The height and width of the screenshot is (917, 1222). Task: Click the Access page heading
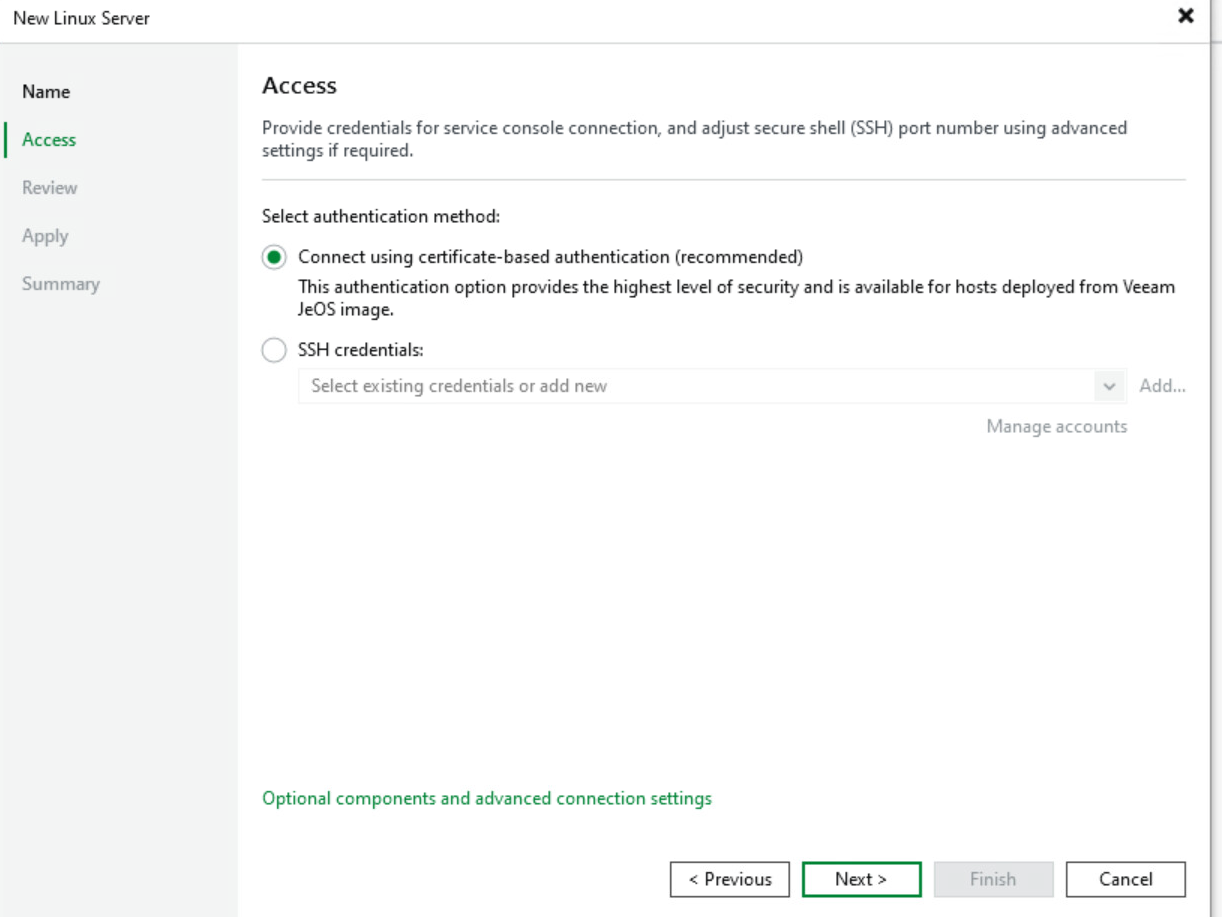299,86
